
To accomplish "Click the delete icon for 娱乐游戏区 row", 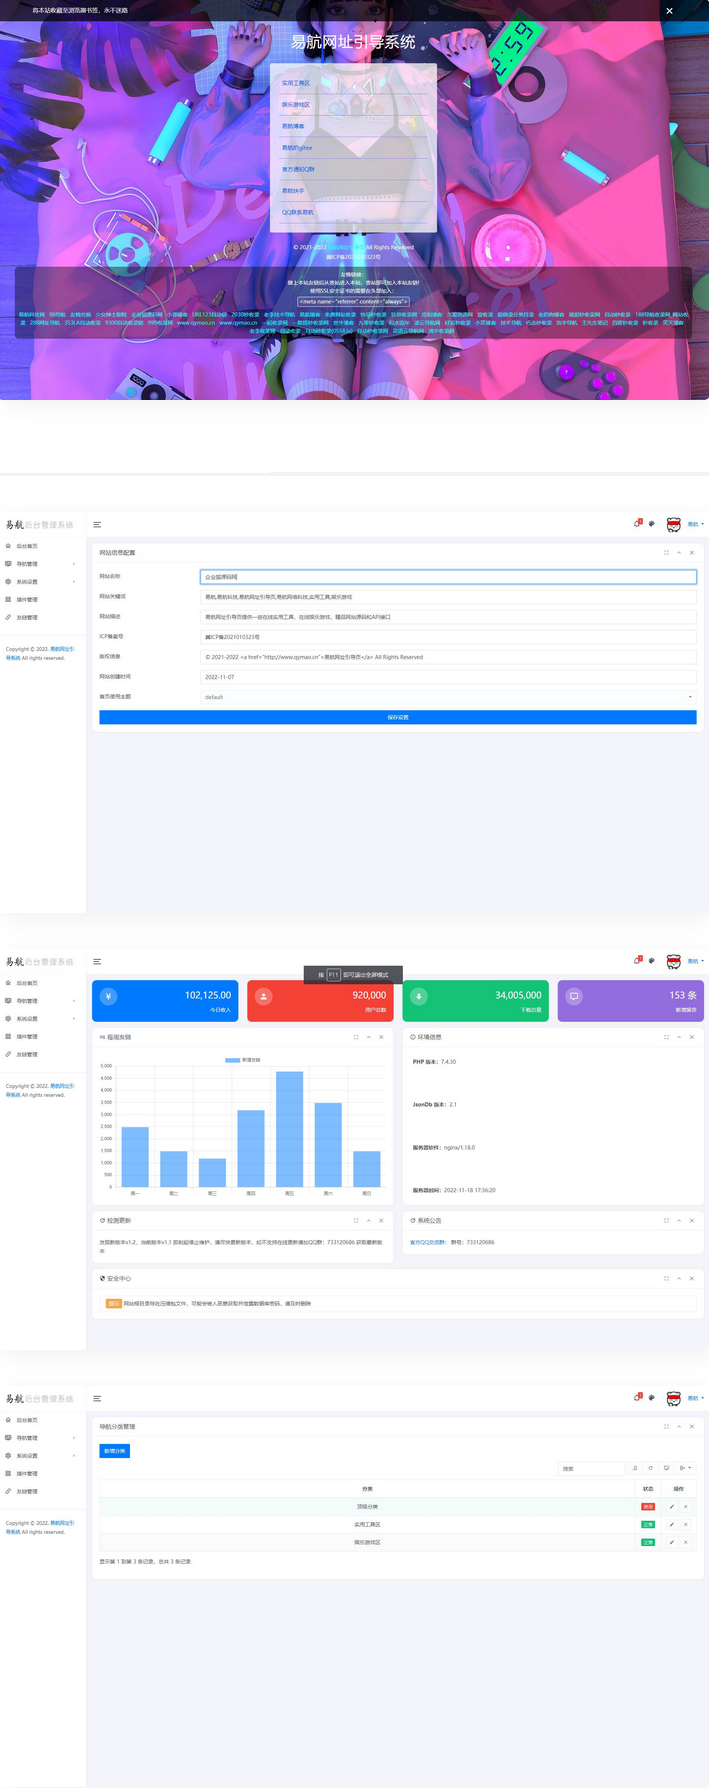I will coord(685,1542).
